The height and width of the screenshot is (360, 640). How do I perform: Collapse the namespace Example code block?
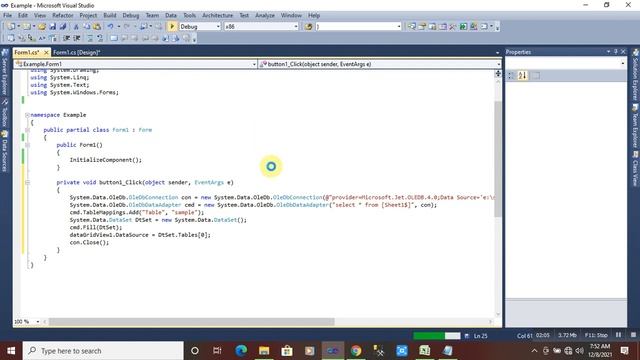[27, 115]
